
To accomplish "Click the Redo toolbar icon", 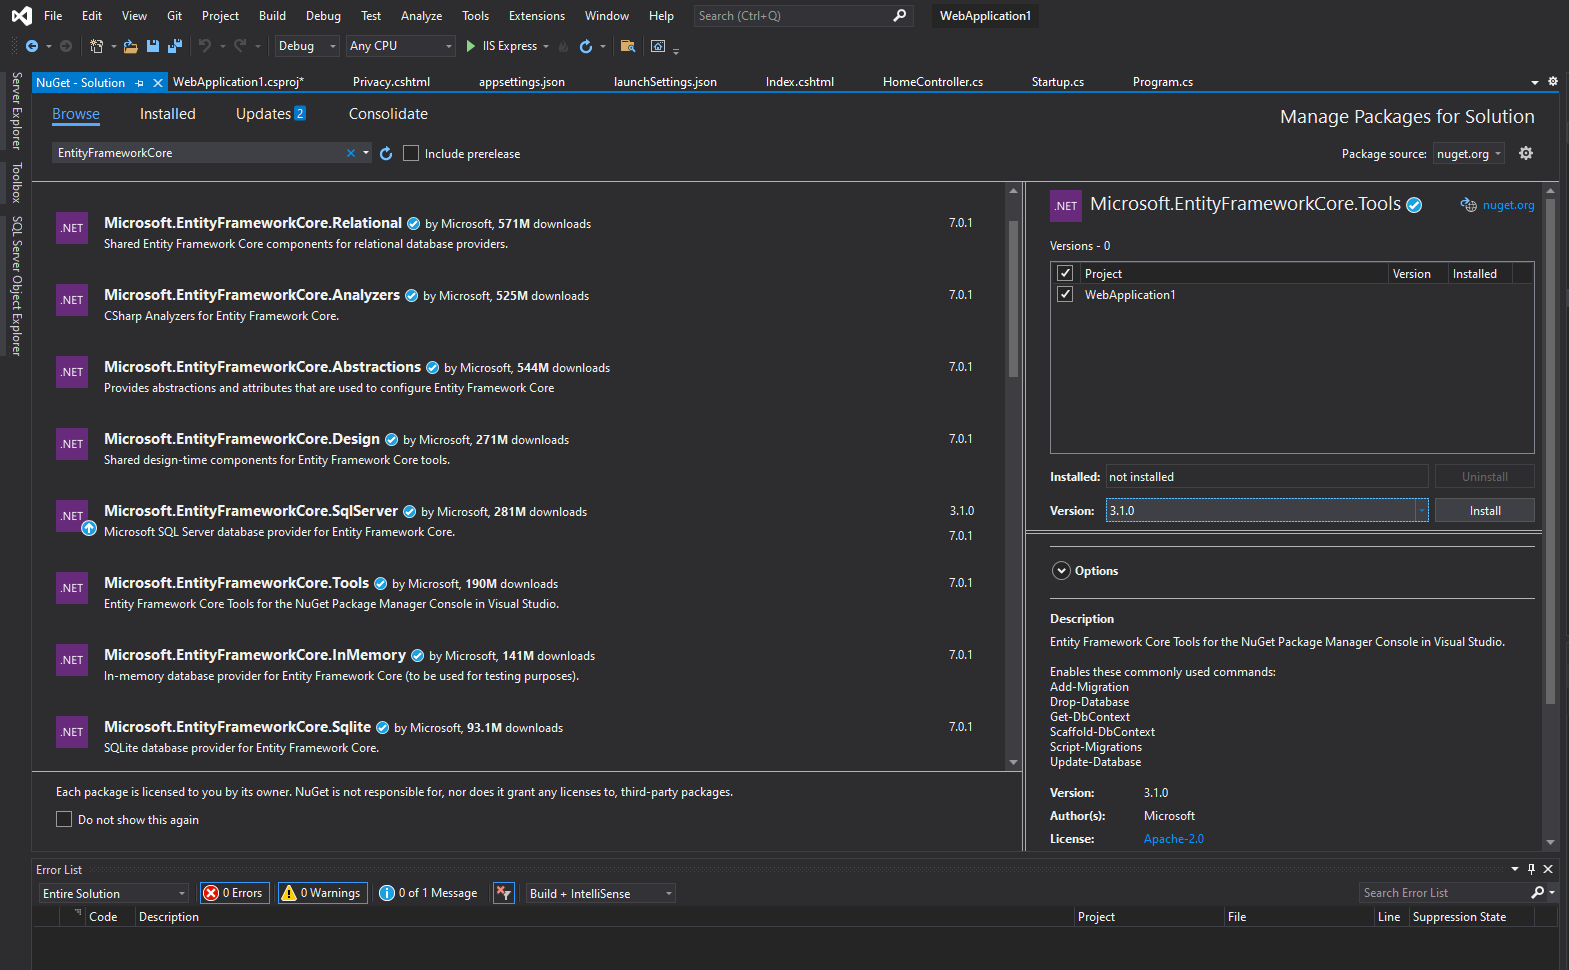I will (240, 46).
